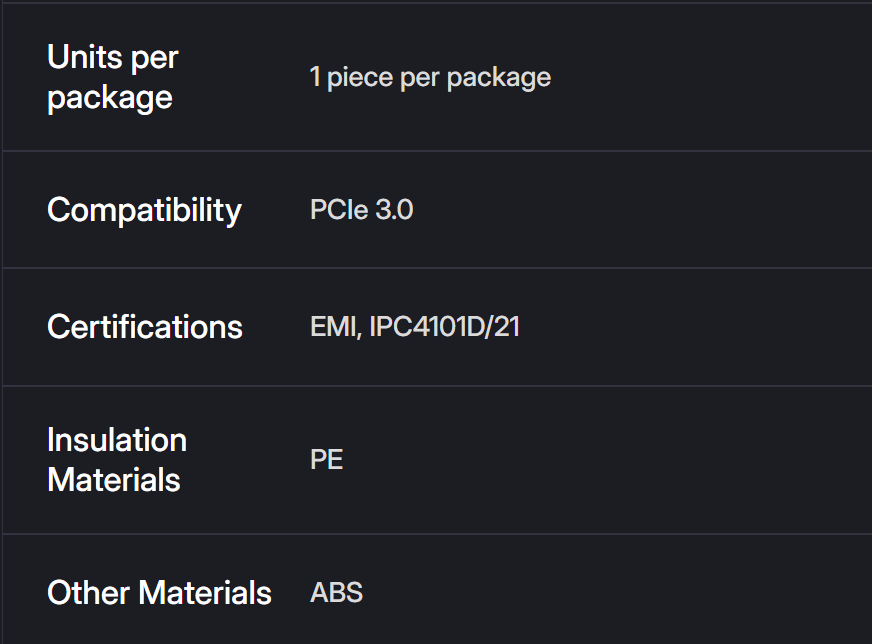
Task: Click the Other Materials label
Action: point(159,592)
